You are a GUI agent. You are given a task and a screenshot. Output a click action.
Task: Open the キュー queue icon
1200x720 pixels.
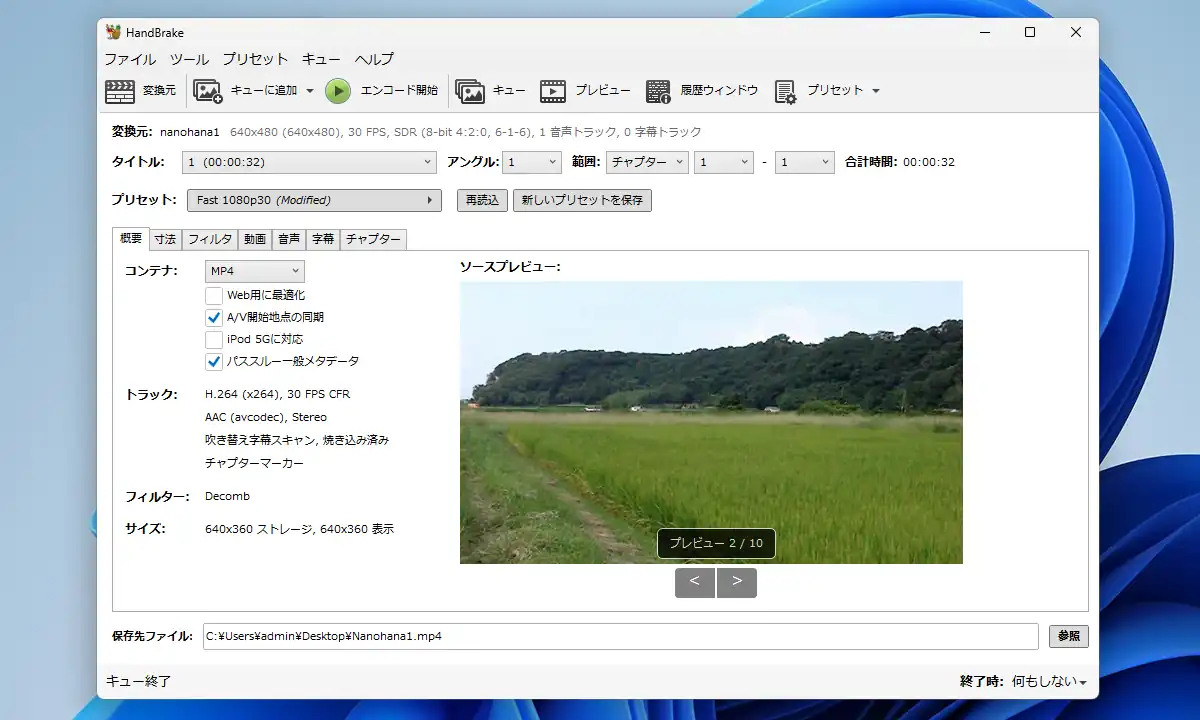470,91
